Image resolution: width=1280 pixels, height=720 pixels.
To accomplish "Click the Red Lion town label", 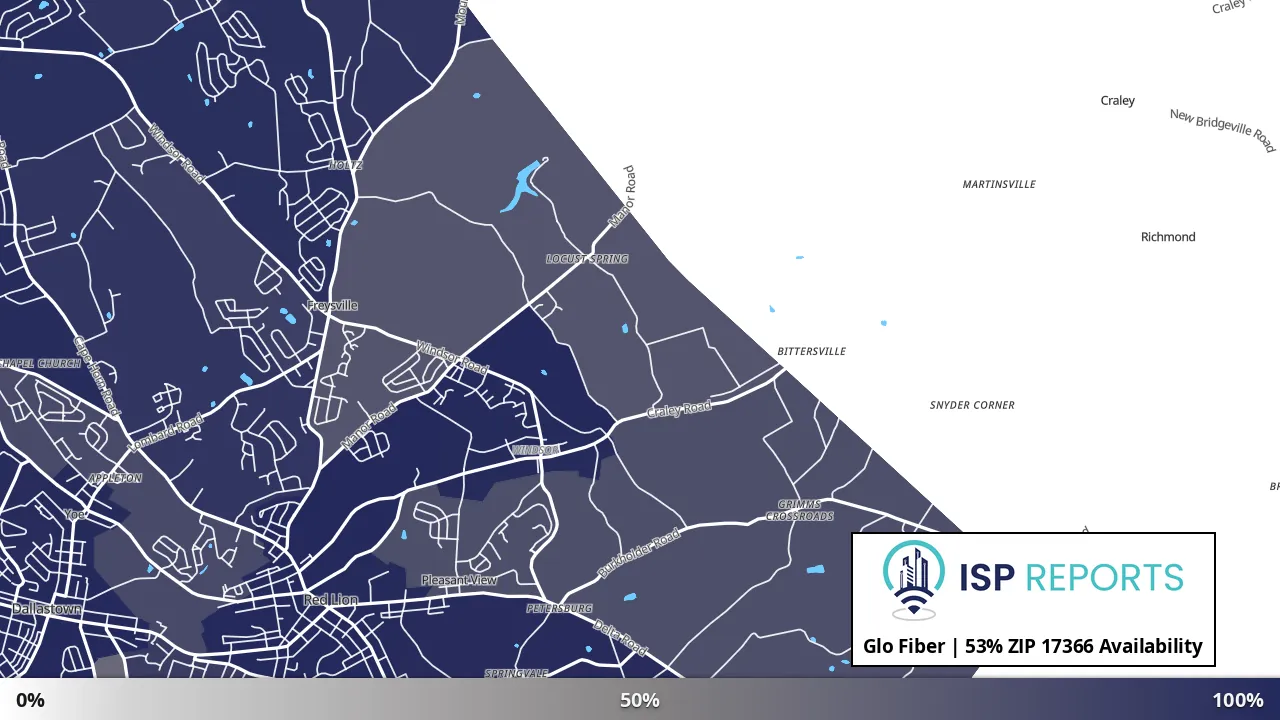I will 329,600.
